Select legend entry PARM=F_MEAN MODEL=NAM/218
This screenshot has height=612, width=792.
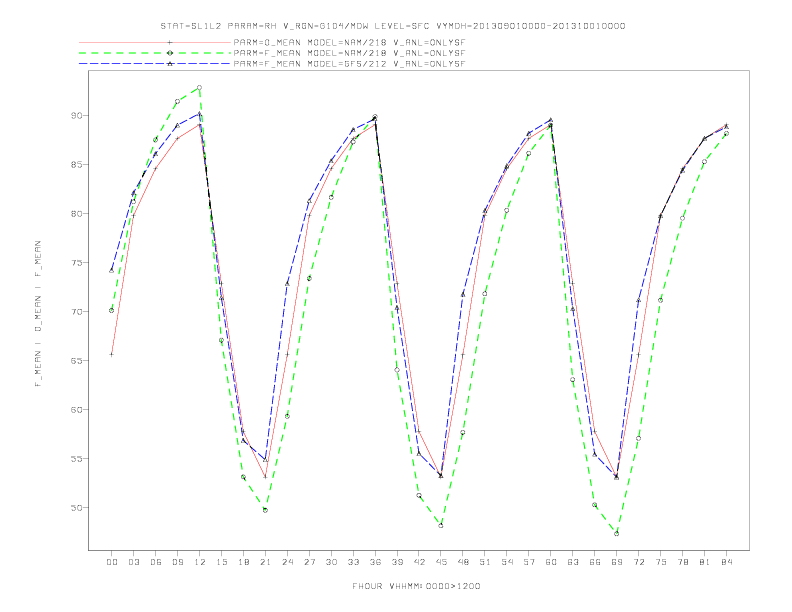(349, 53)
